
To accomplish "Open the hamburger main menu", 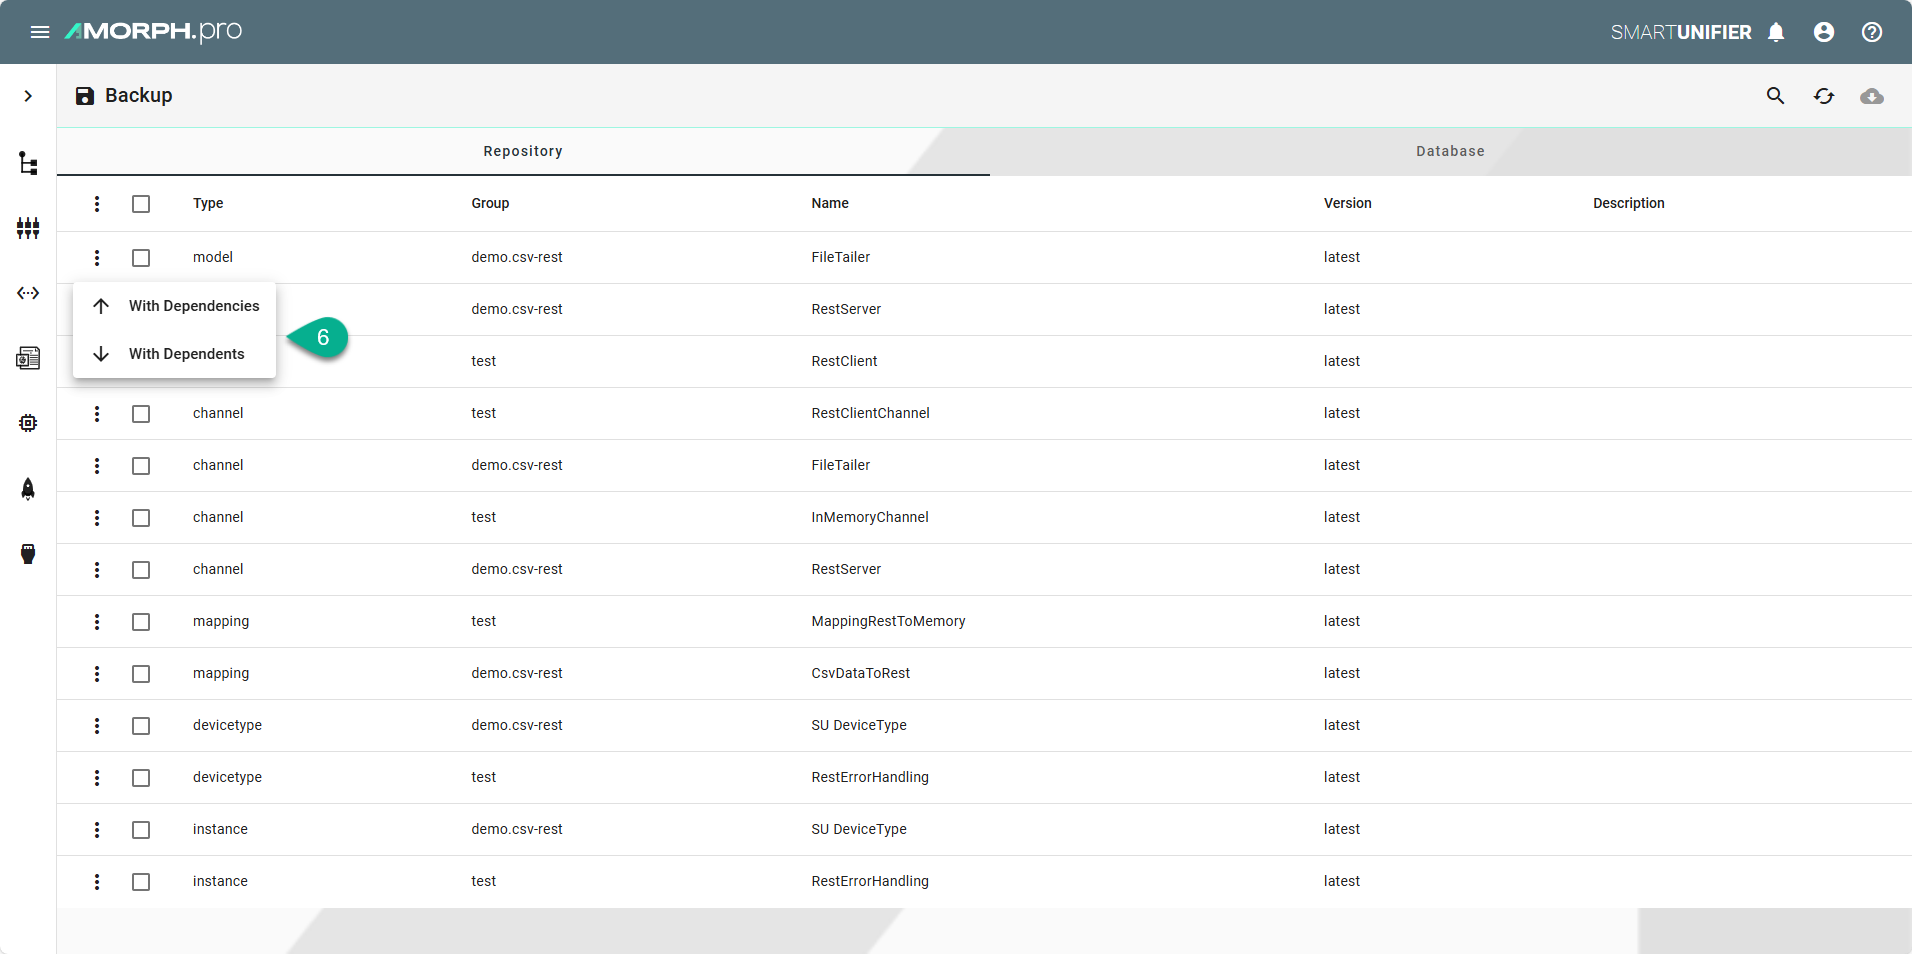I will (40, 32).
